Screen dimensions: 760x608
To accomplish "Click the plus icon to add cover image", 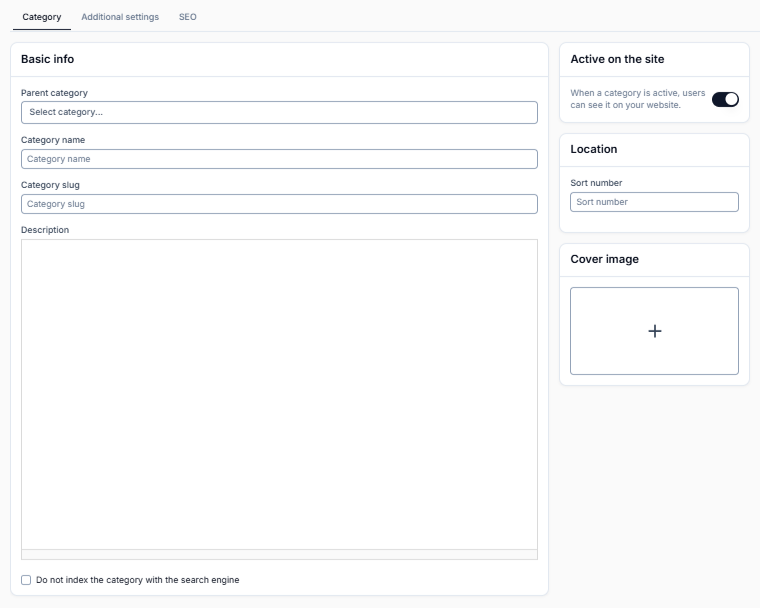I will 654,331.
